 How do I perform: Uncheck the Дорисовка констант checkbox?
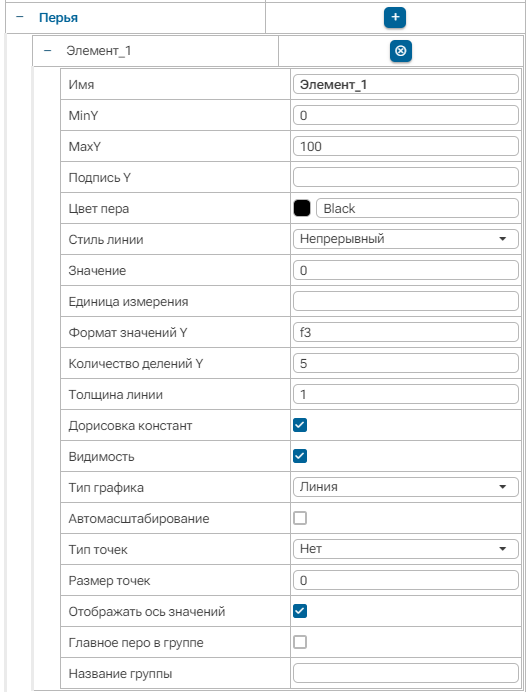pyautogui.click(x=300, y=425)
